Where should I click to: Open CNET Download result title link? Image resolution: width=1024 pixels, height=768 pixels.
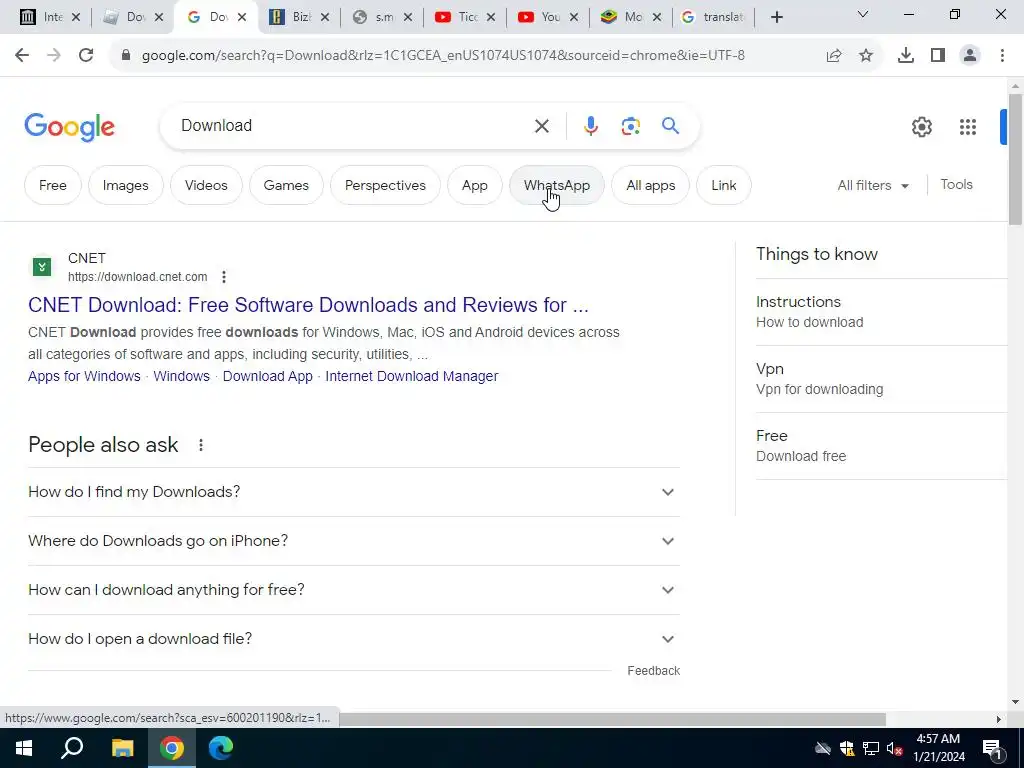click(308, 305)
